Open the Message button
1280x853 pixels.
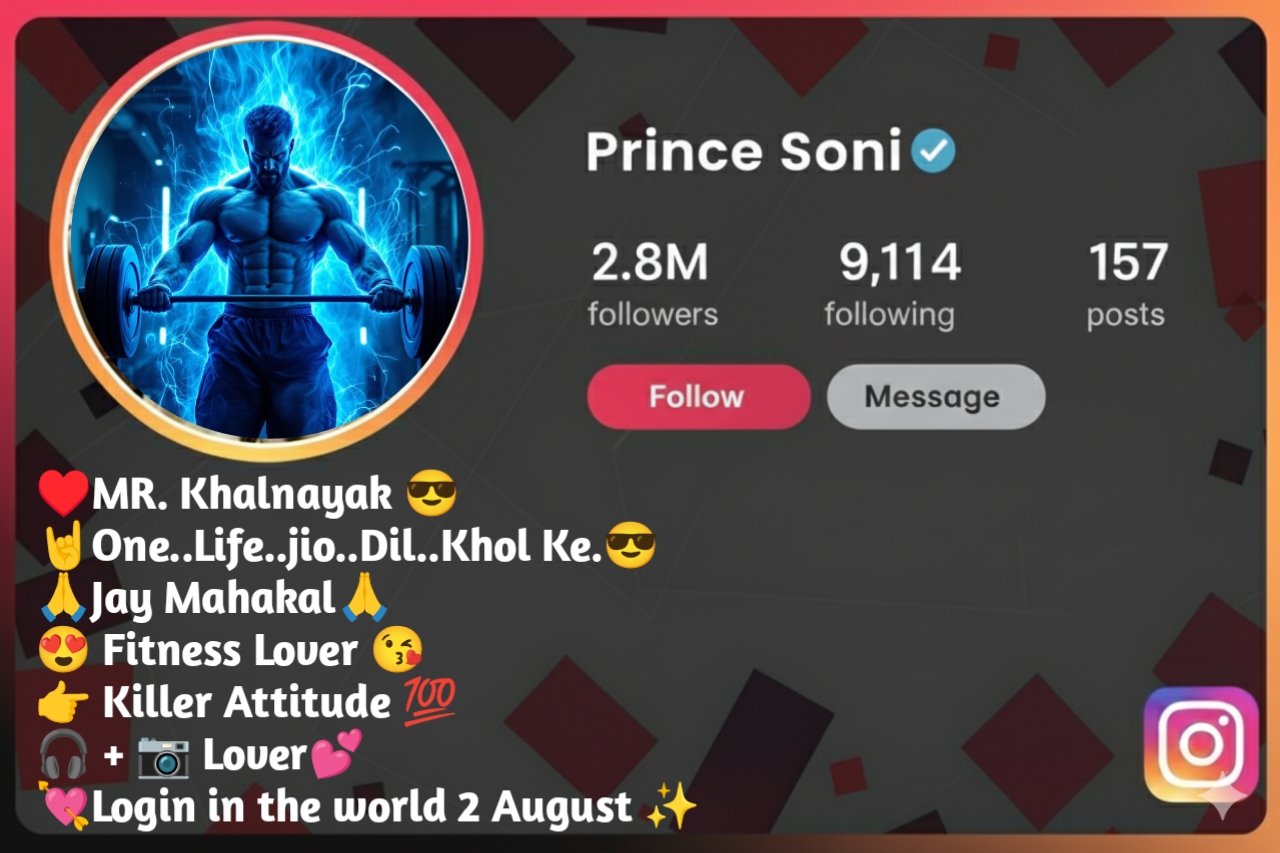936,396
